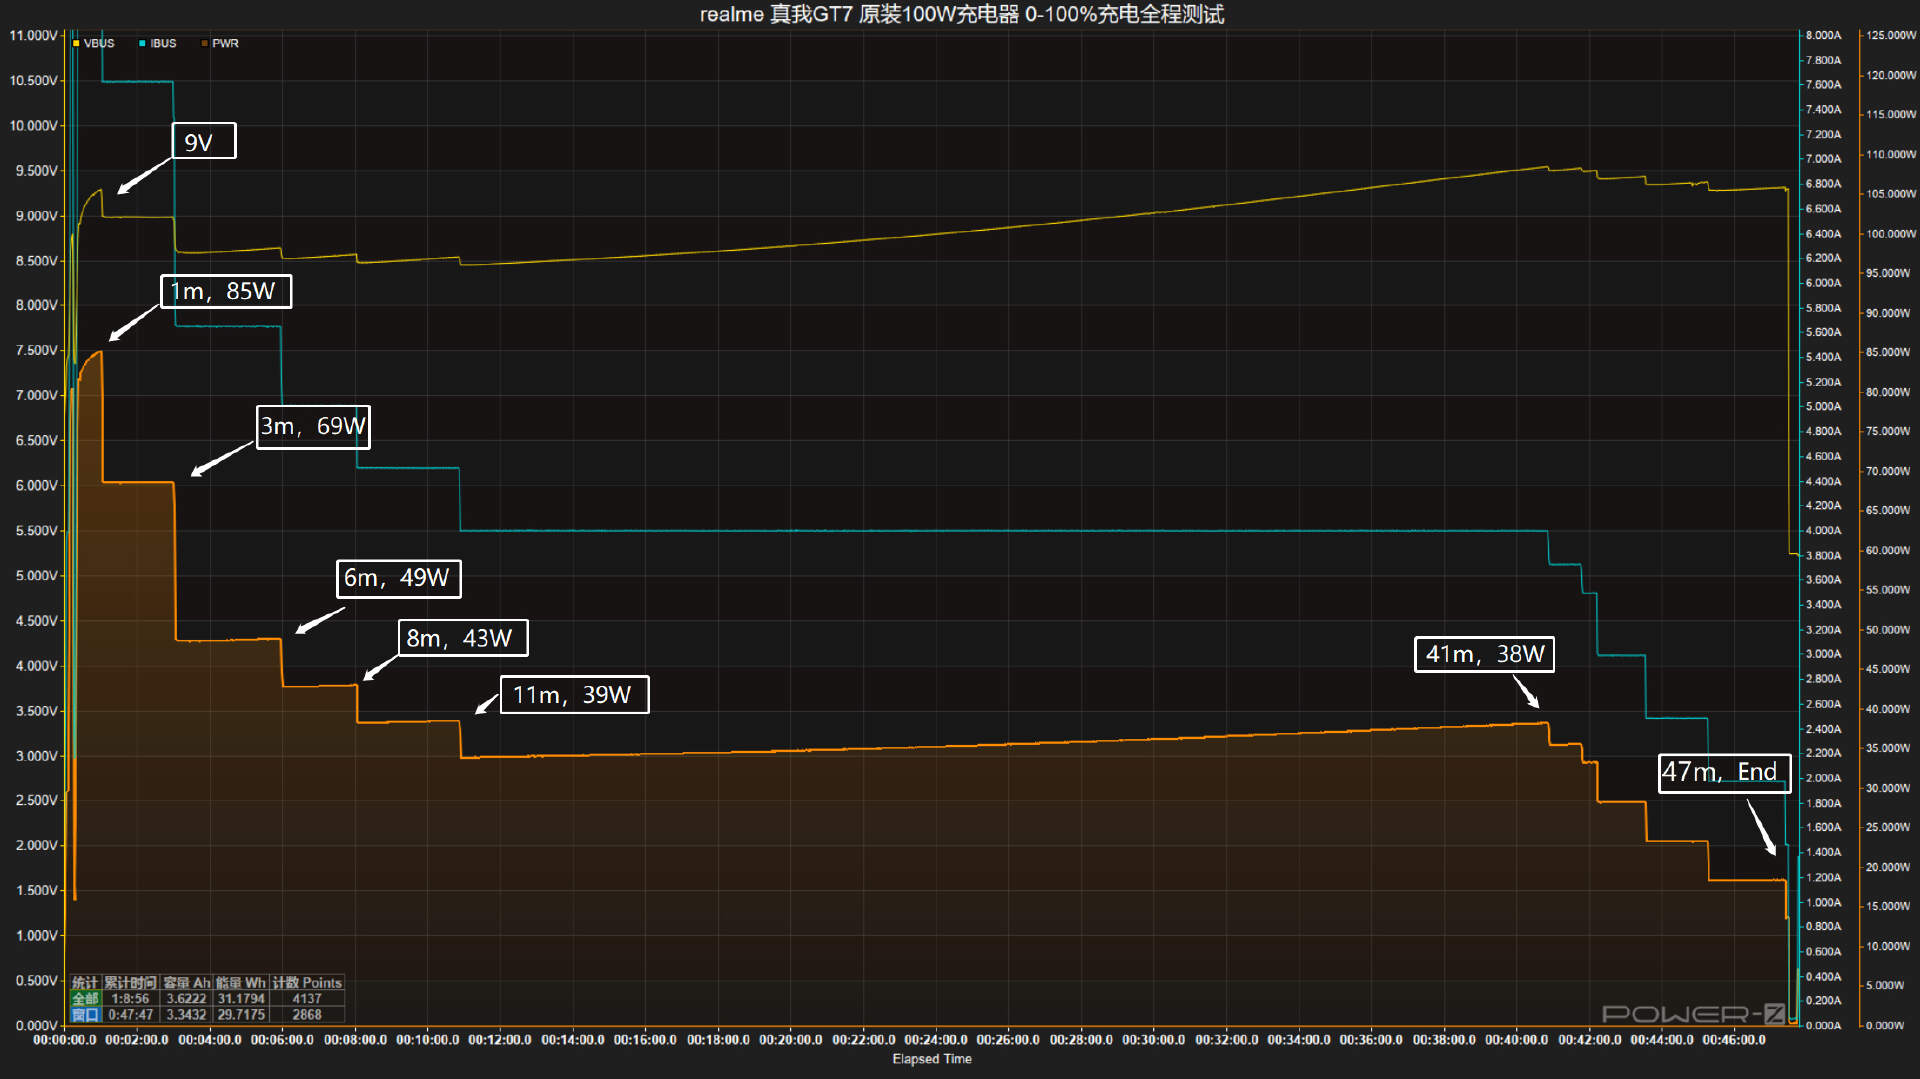
Task: Click the points count 4137
Action: pyautogui.click(x=307, y=998)
